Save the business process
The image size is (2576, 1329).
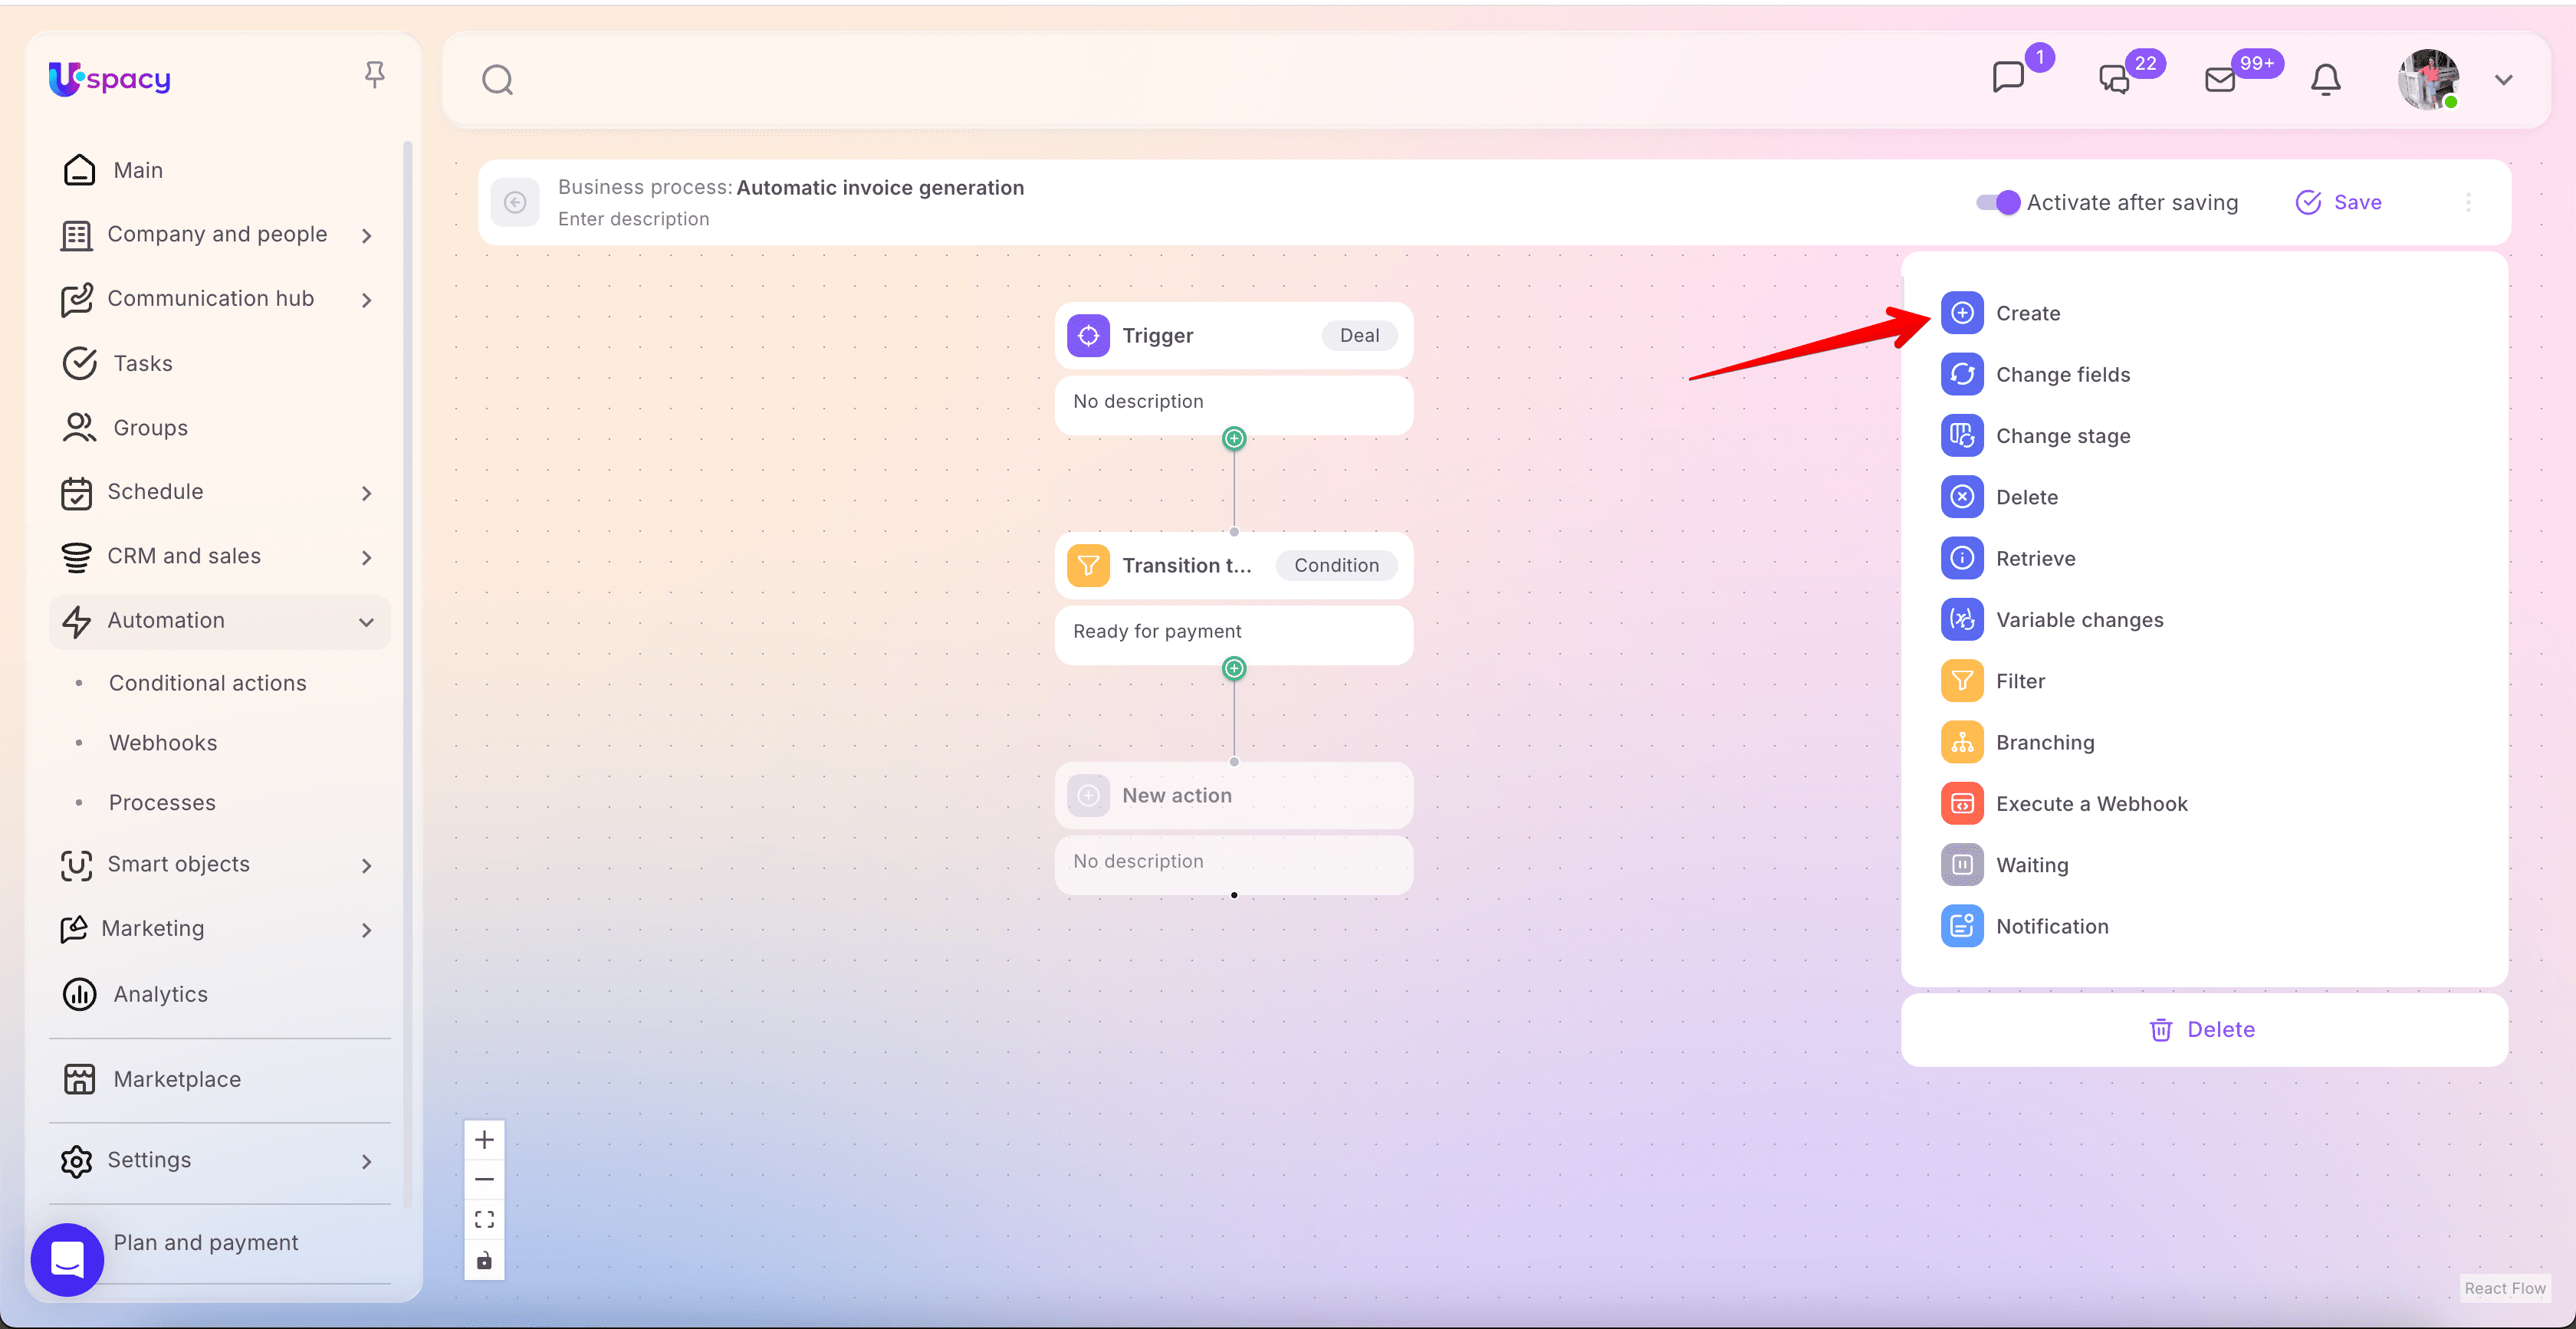pos(2338,202)
